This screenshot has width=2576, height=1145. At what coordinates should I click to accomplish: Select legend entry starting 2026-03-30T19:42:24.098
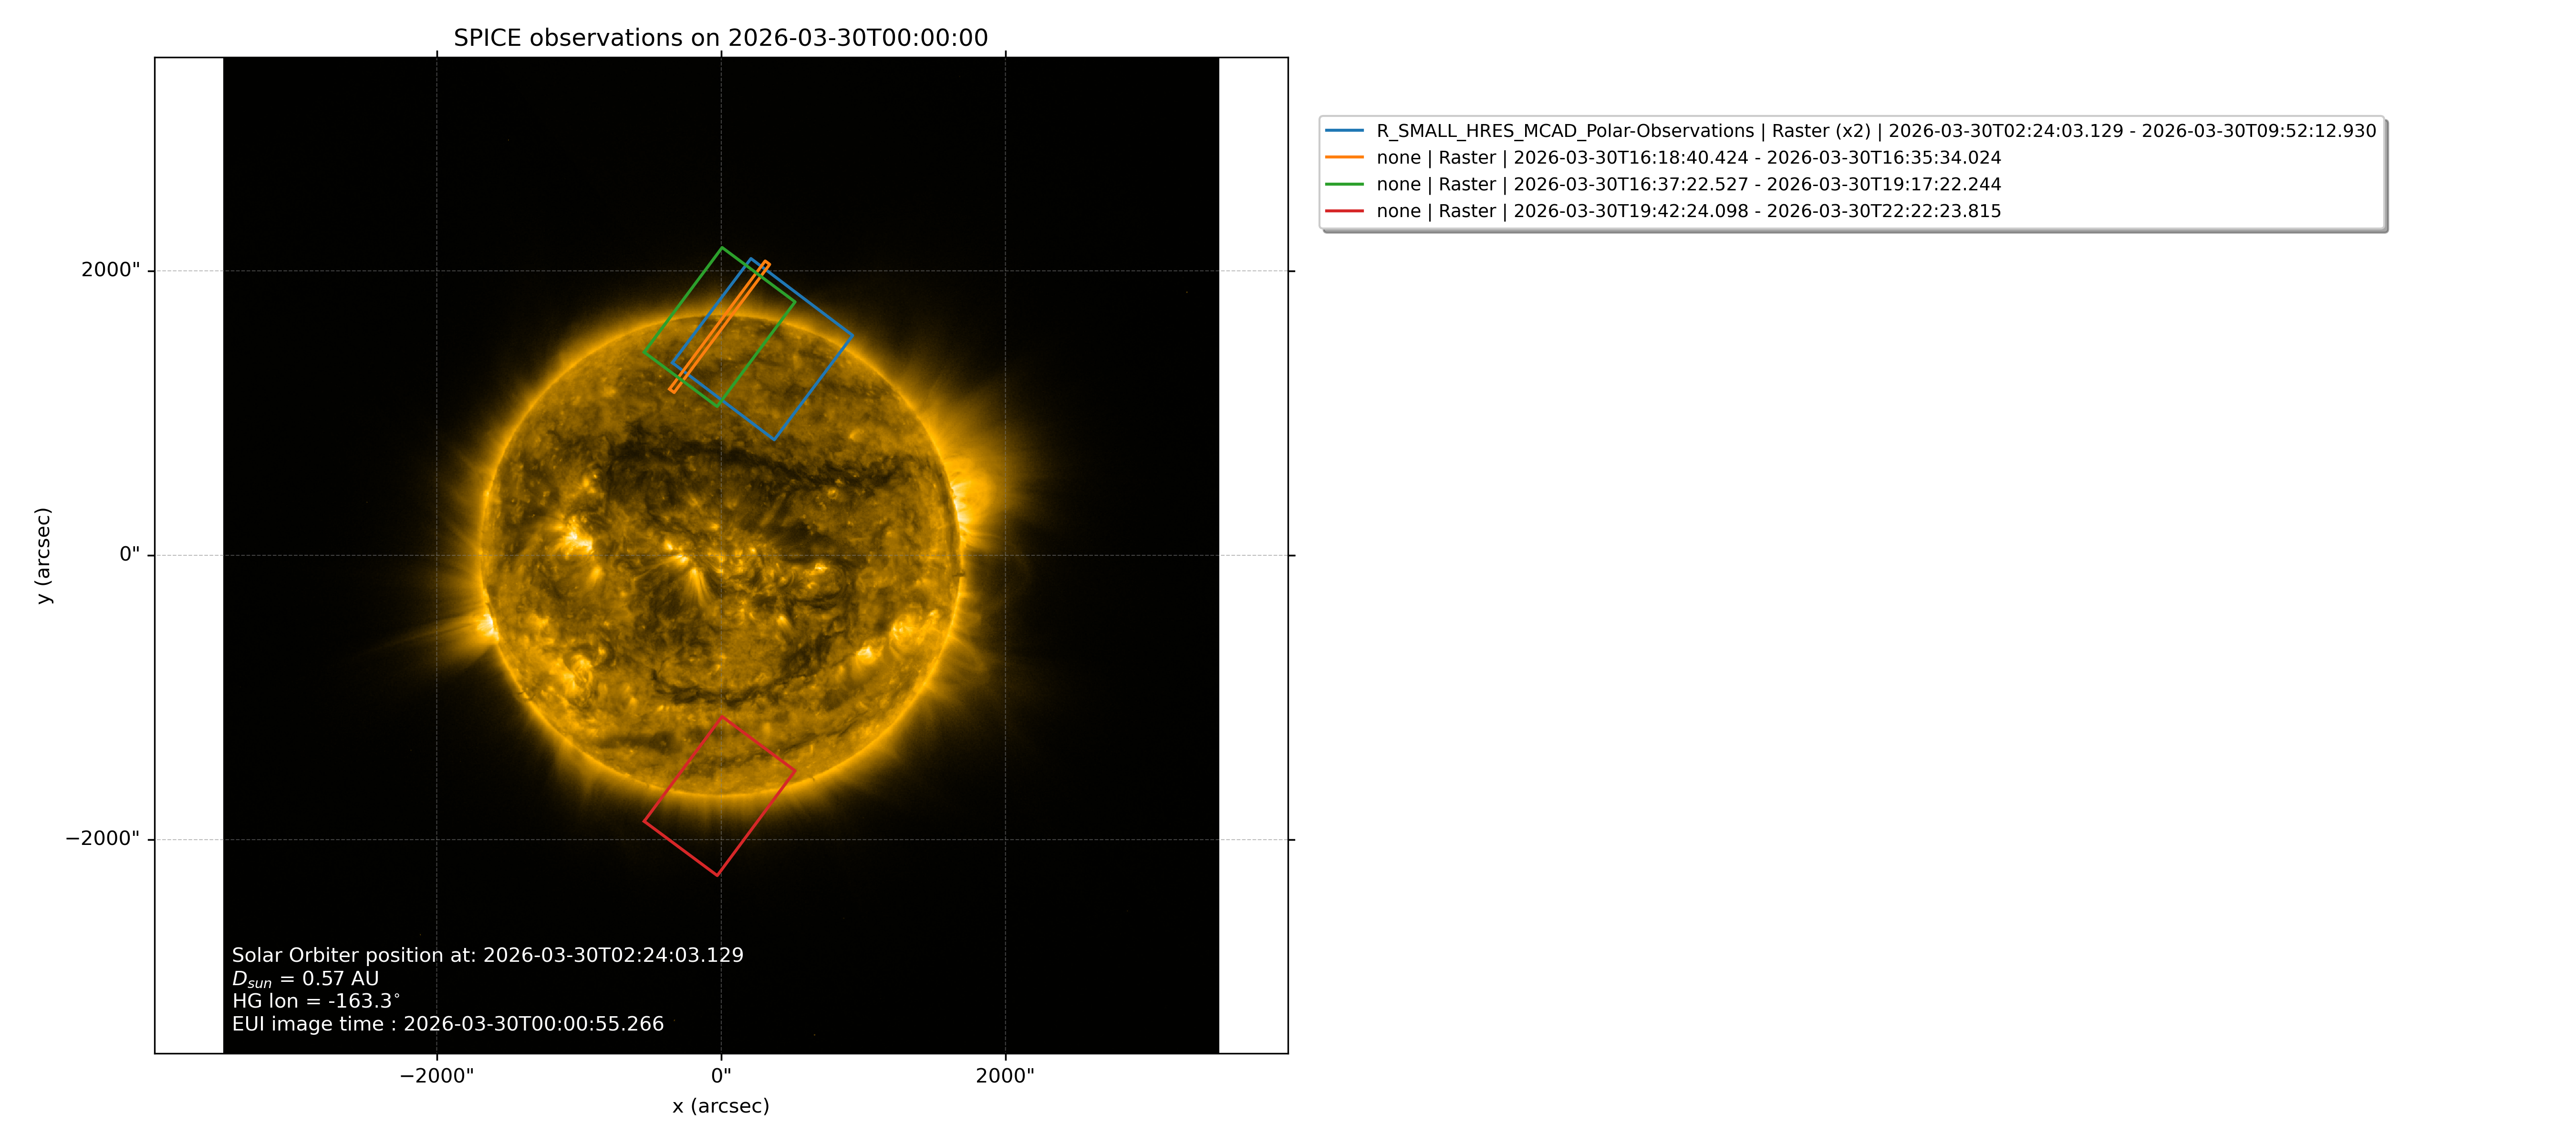[1689, 211]
